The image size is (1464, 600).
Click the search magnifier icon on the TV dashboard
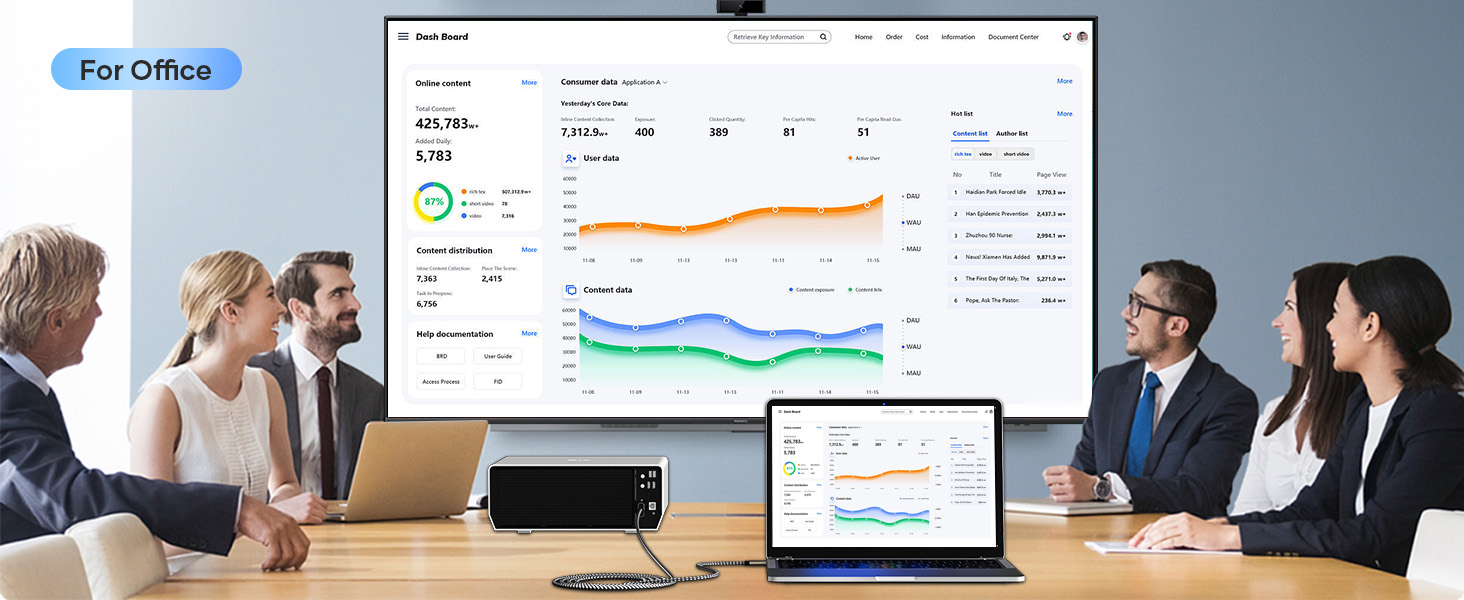[x=823, y=37]
